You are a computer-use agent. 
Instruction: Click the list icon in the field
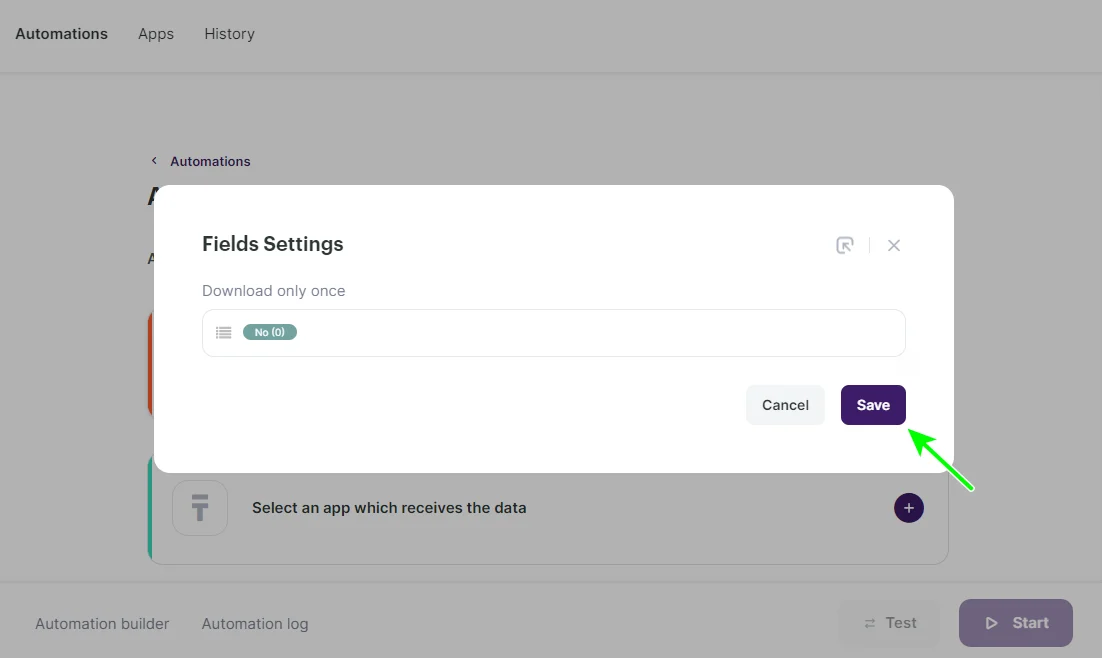pos(224,332)
